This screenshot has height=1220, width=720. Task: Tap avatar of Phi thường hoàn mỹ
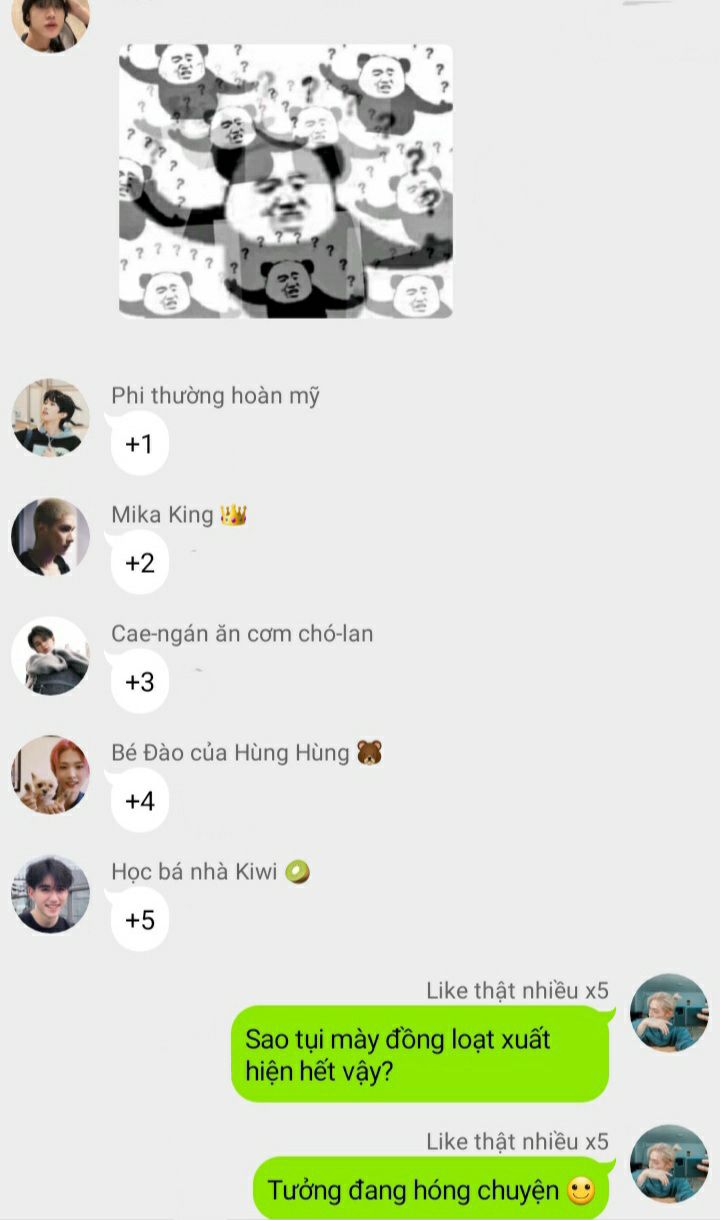pyautogui.click(x=50, y=417)
